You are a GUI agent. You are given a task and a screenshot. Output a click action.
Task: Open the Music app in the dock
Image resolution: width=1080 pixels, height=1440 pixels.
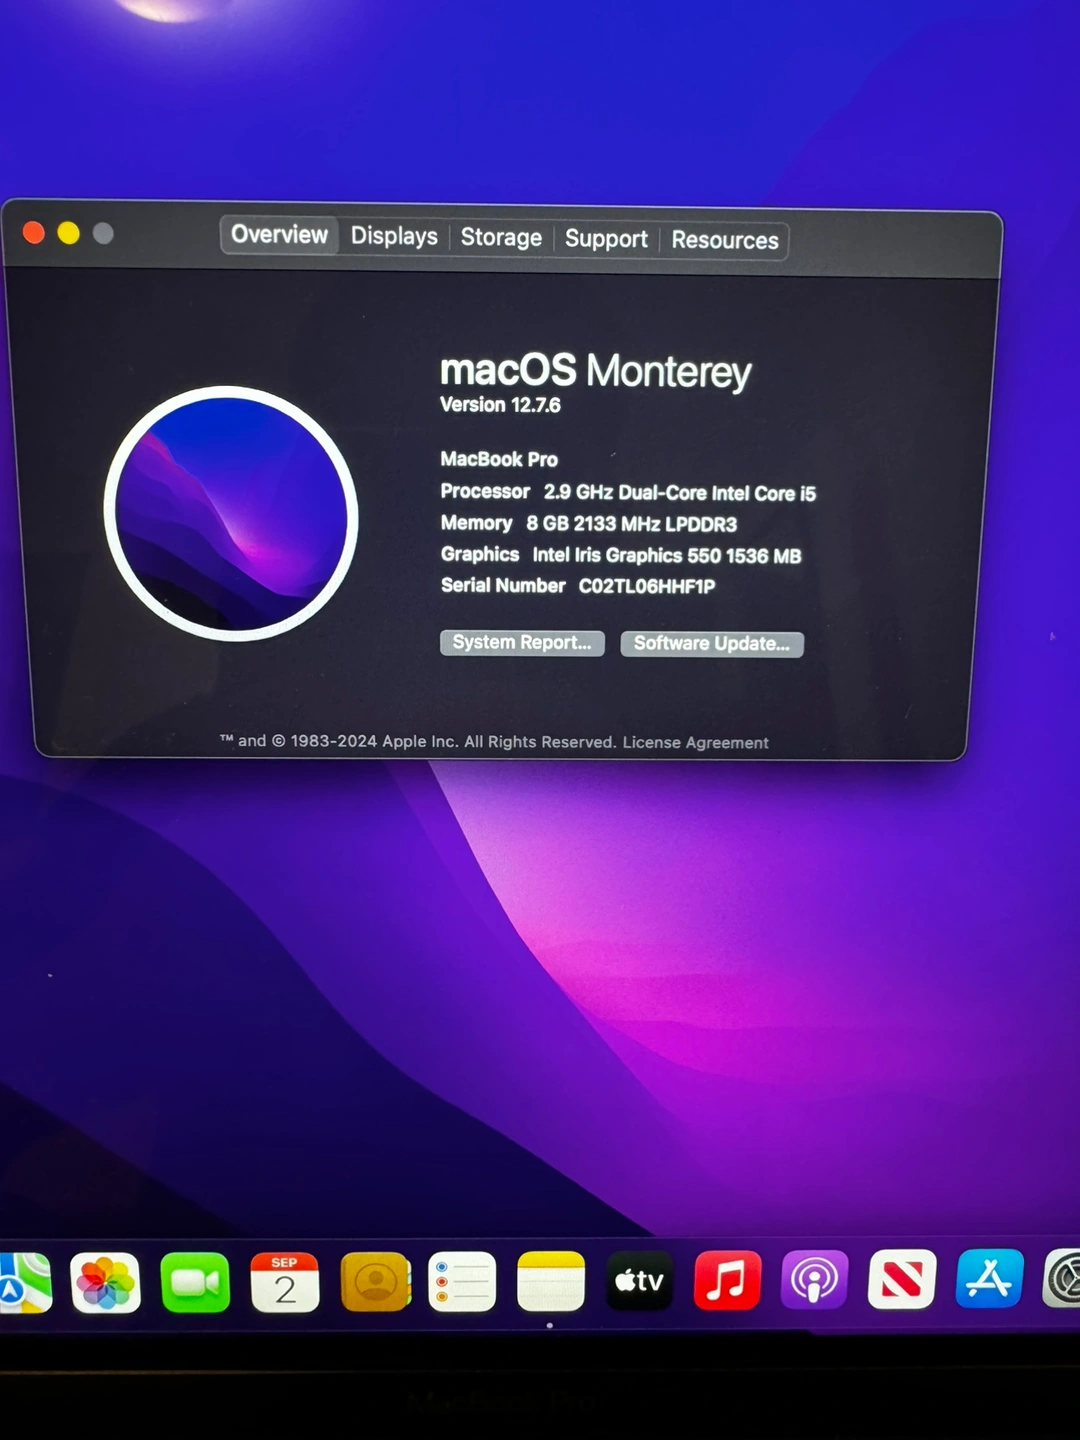pos(727,1280)
